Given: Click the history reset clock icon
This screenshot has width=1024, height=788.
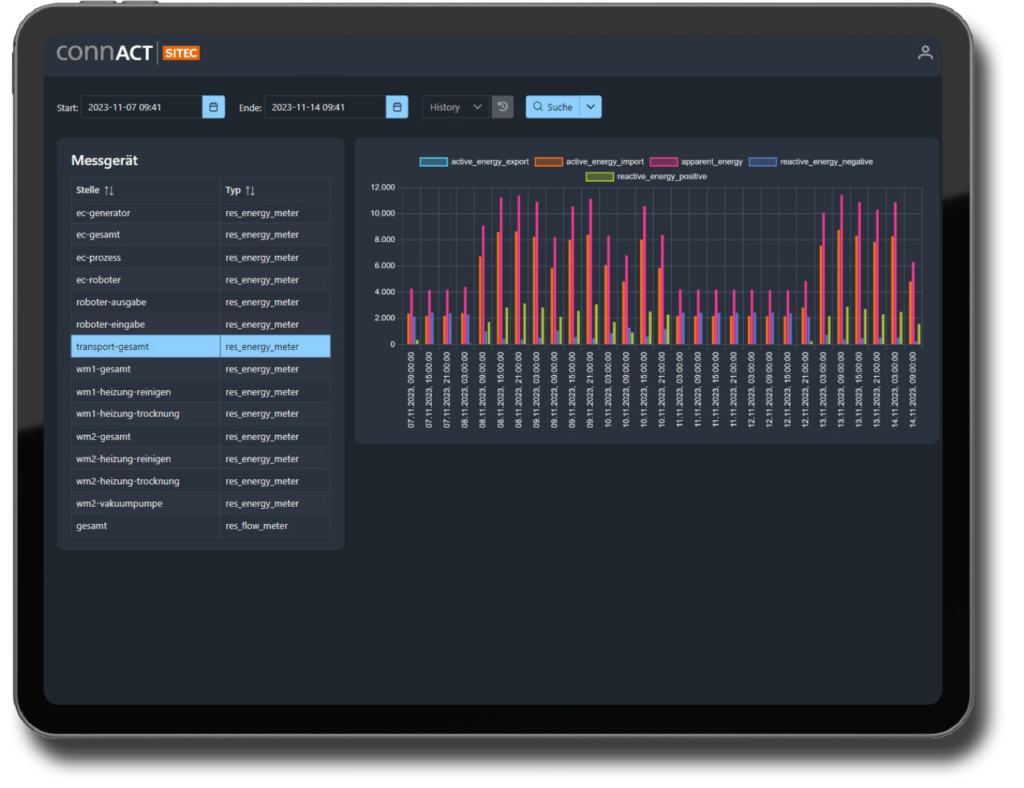Looking at the screenshot, I should (502, 107).
